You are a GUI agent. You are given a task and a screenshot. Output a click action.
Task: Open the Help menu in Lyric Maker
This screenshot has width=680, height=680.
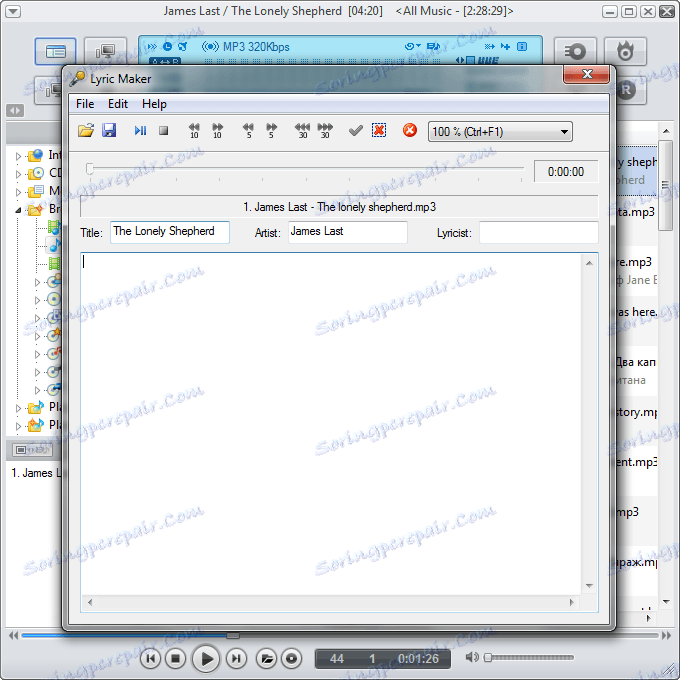pos(154,104)
